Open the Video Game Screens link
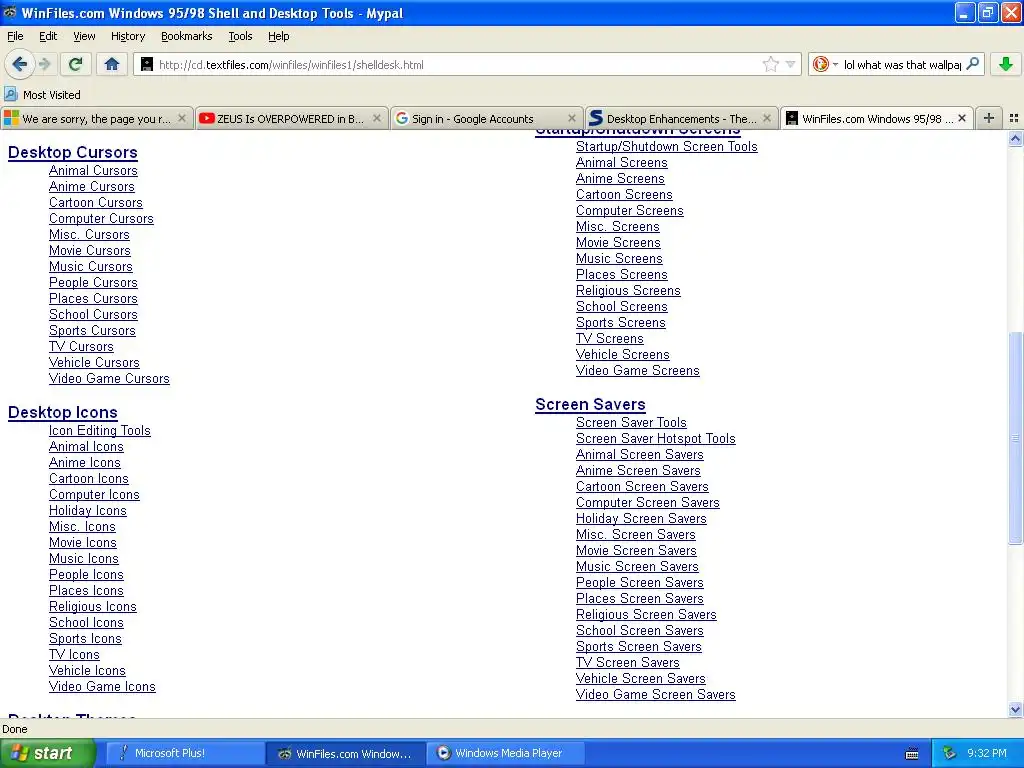Viewport: 1024px width, 768px height. [637, 370]
